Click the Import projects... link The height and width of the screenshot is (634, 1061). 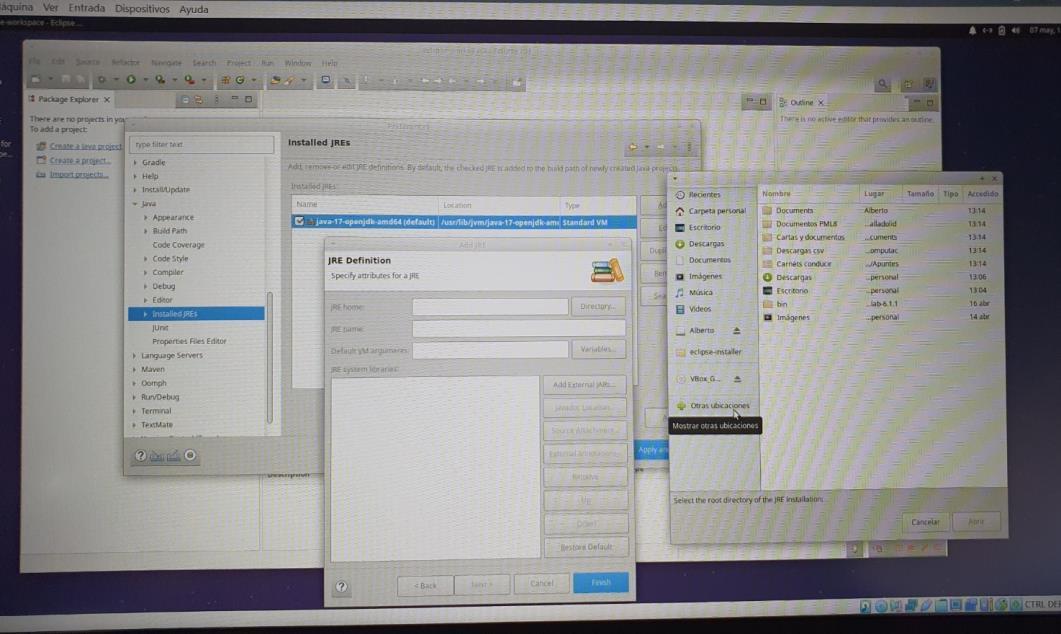(x=78, y=175)
